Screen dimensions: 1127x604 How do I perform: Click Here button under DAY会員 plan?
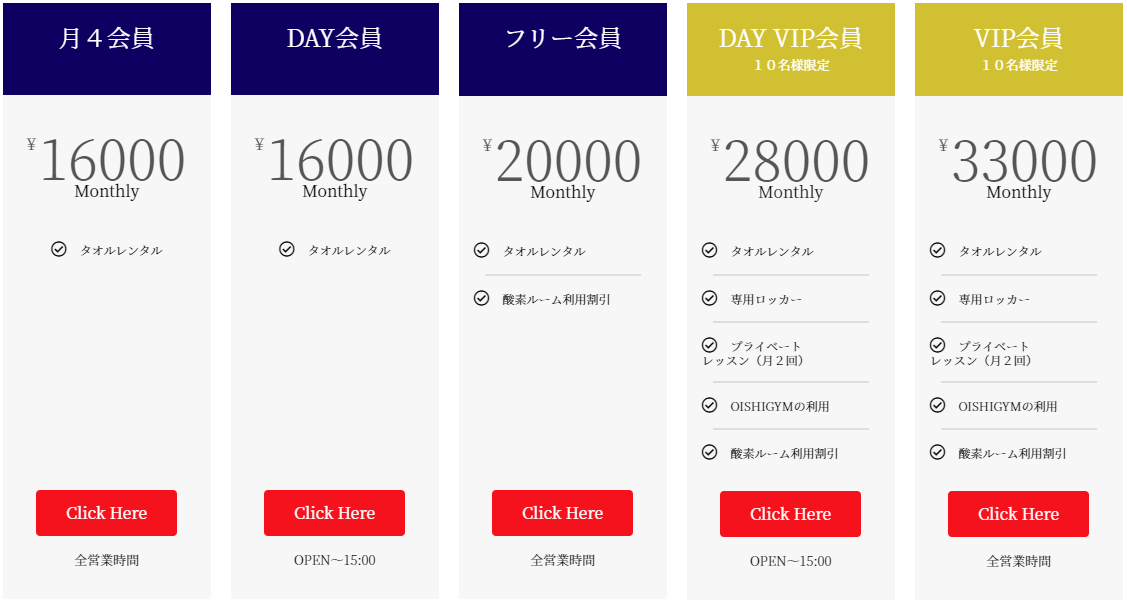pos(334,513)
